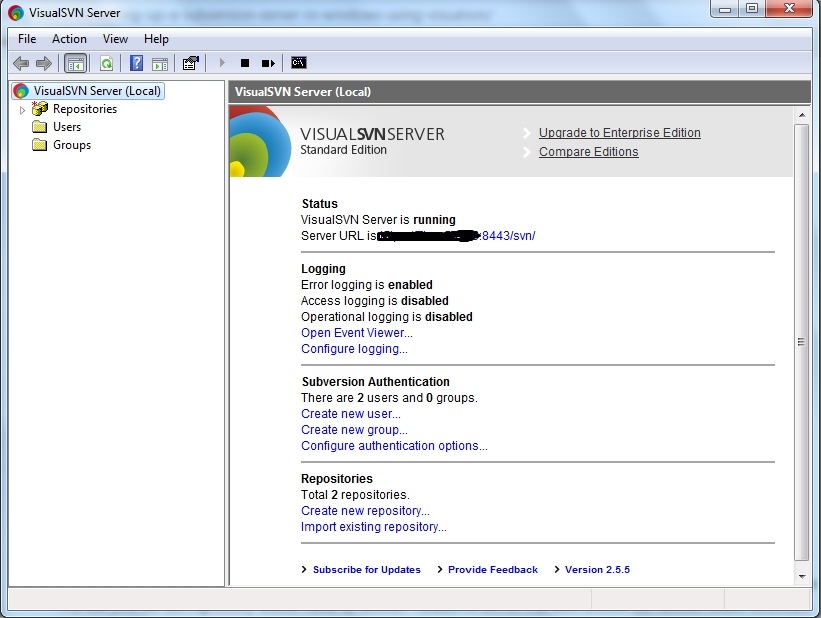
Task: Click the Forward navigation arrow in the toolbar
Action: click(44, 62)
